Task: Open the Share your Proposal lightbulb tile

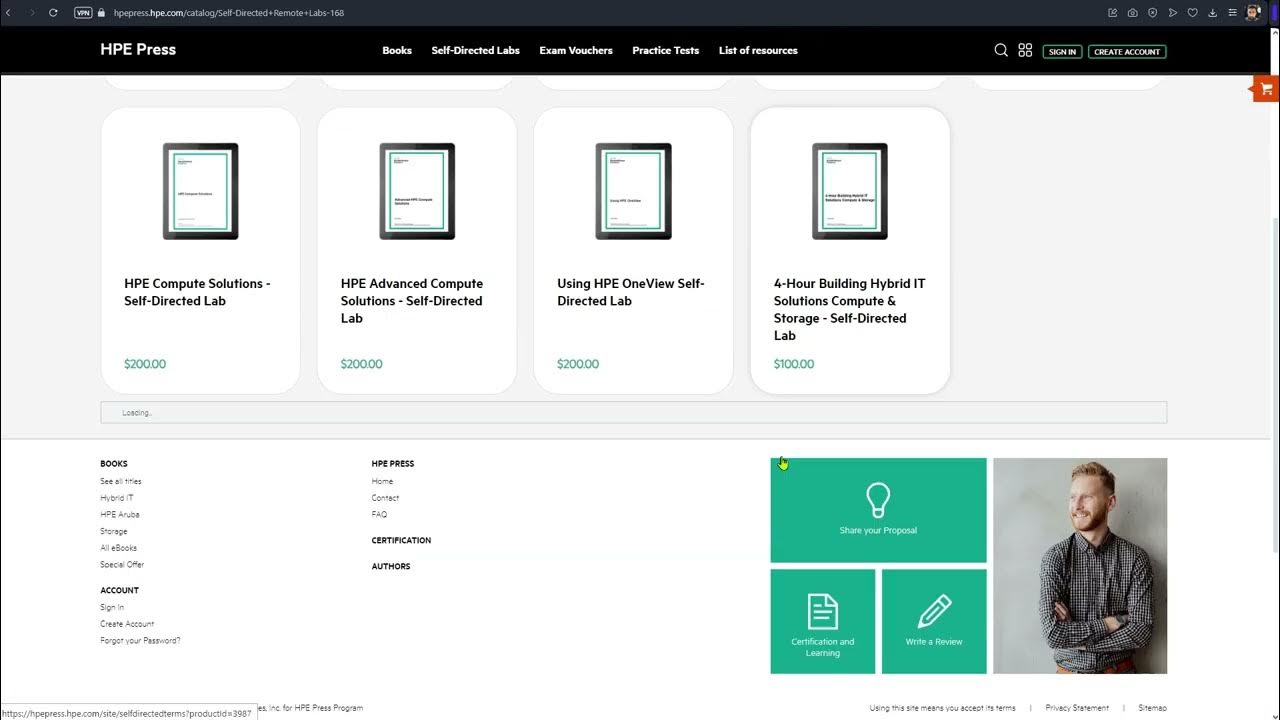Action: coord(878,510)
